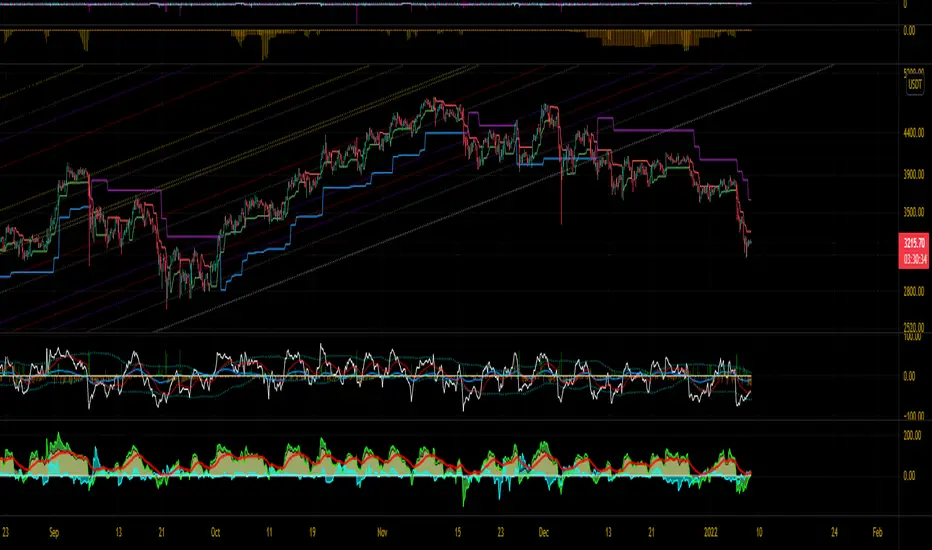Select the Oct label on the time axis

(x=215, y=533)
